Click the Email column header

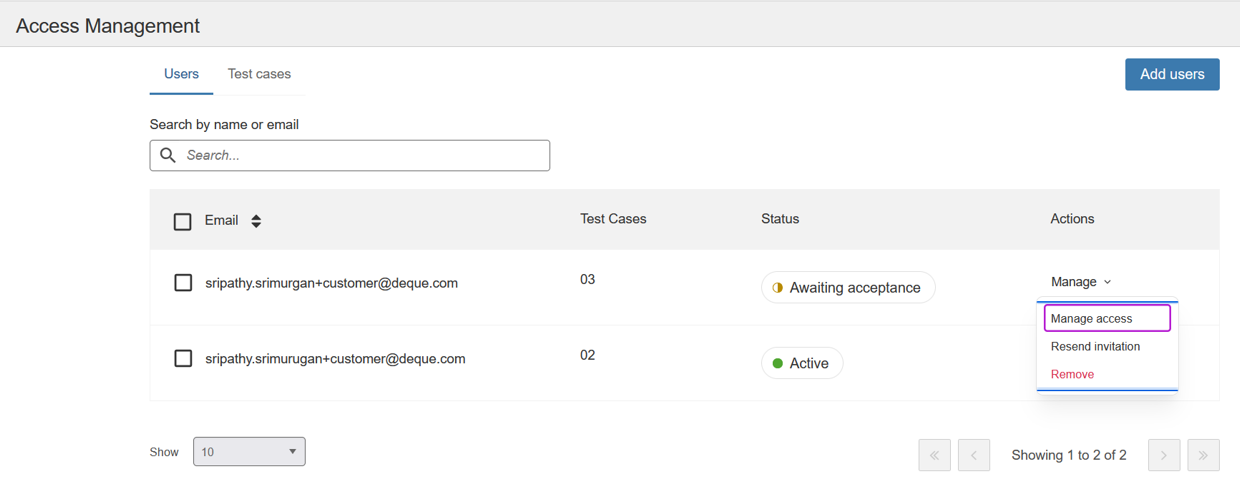221,220
